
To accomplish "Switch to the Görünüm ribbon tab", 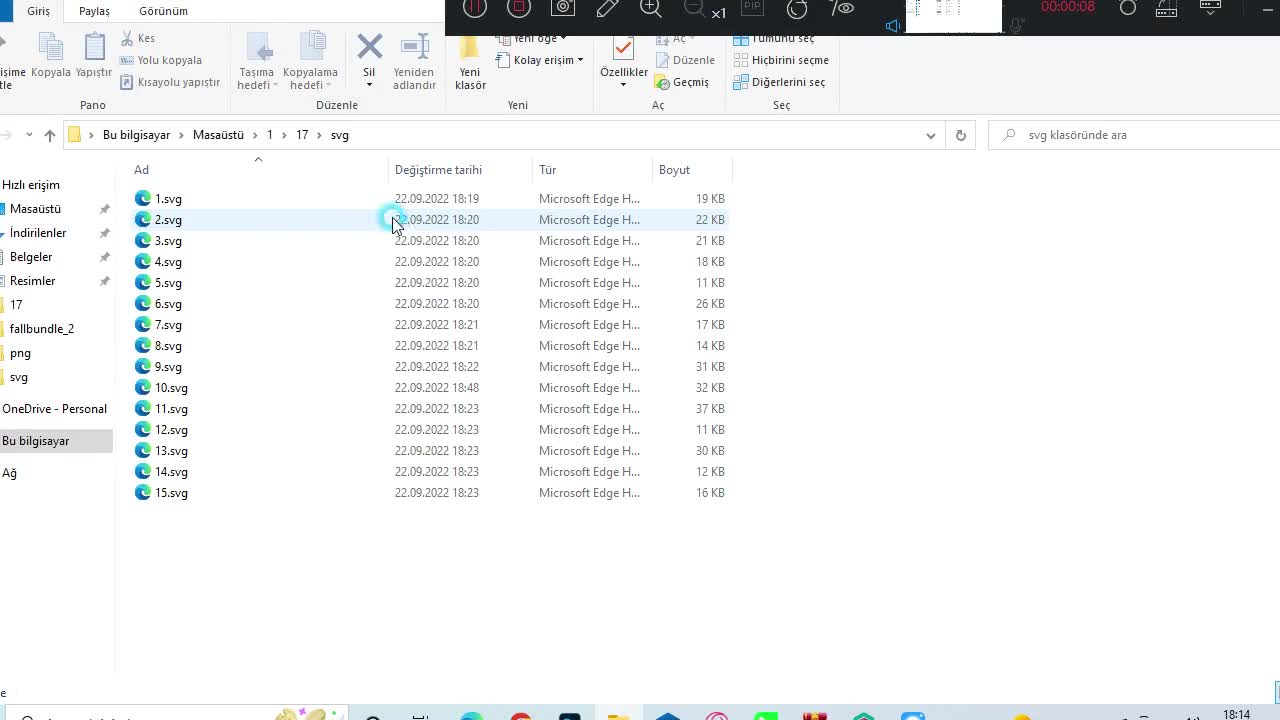I will tap(163, 11).
